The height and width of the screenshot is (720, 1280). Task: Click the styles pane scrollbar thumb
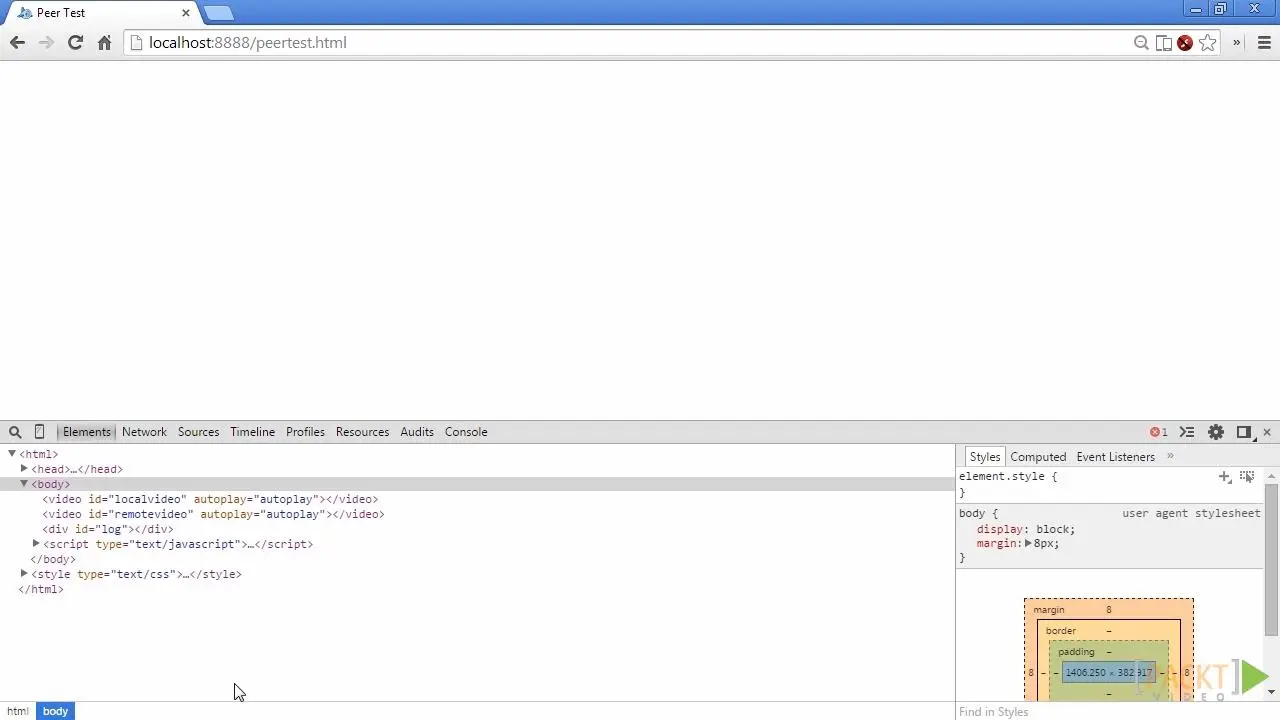tap(1271, 559)
